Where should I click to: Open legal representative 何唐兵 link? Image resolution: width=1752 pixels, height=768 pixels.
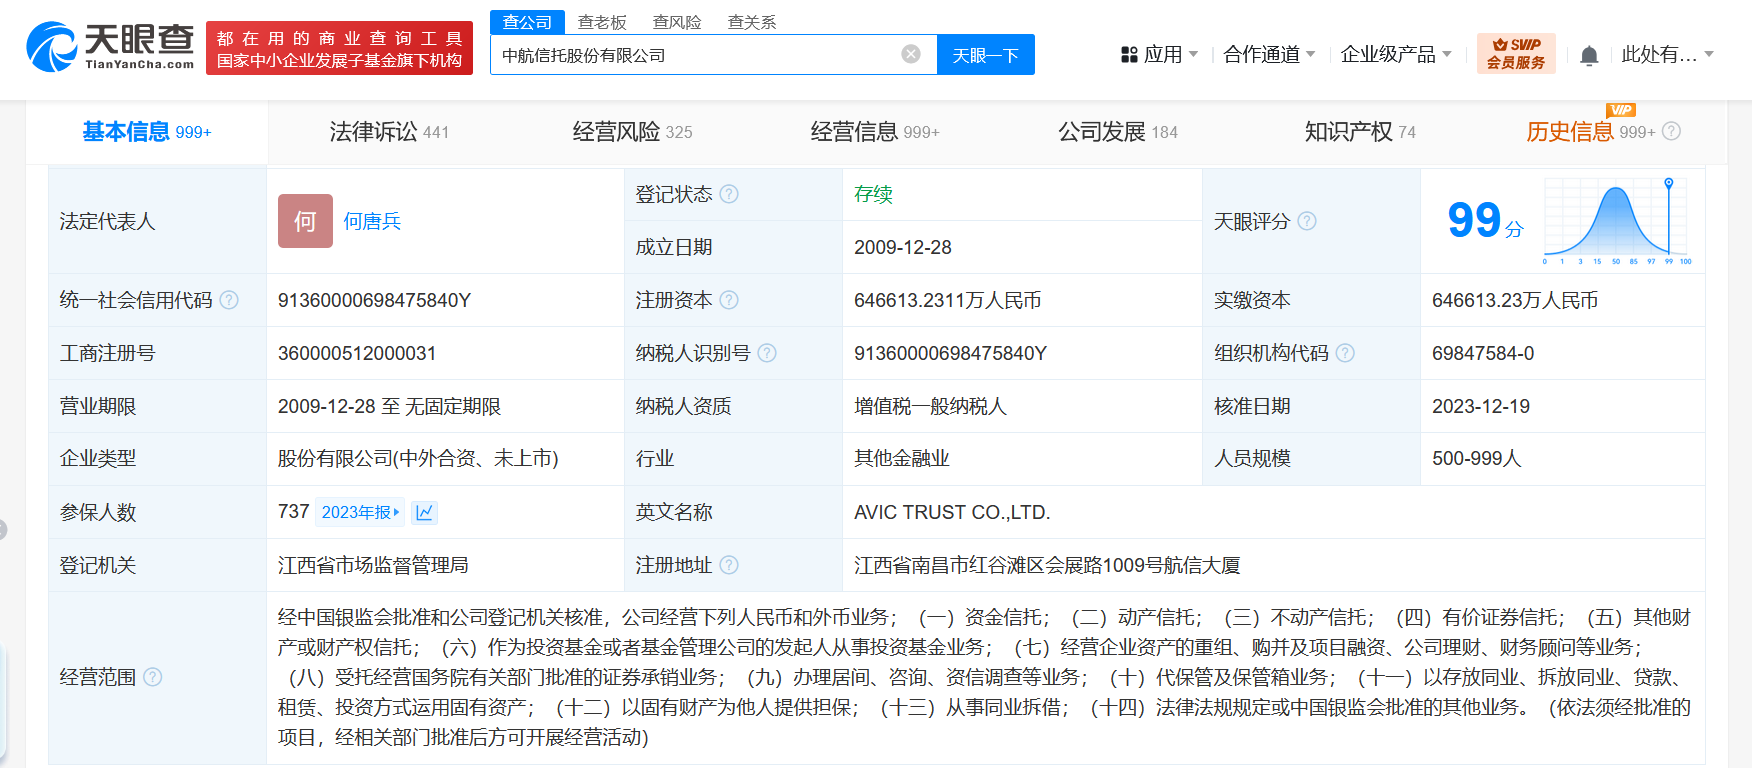(372, 221)
